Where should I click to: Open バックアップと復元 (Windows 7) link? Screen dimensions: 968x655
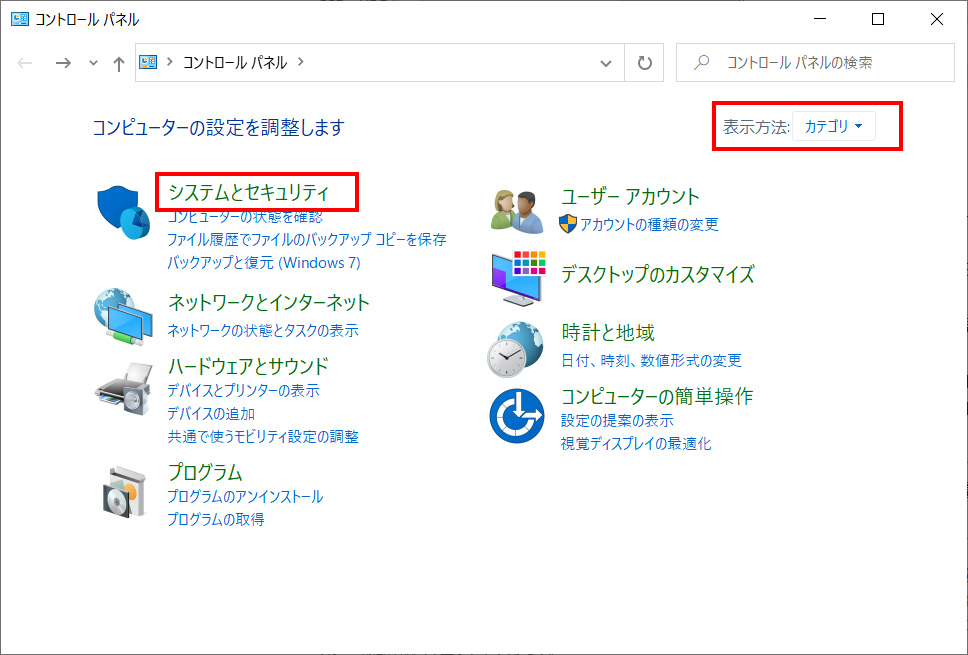(264, 263)
